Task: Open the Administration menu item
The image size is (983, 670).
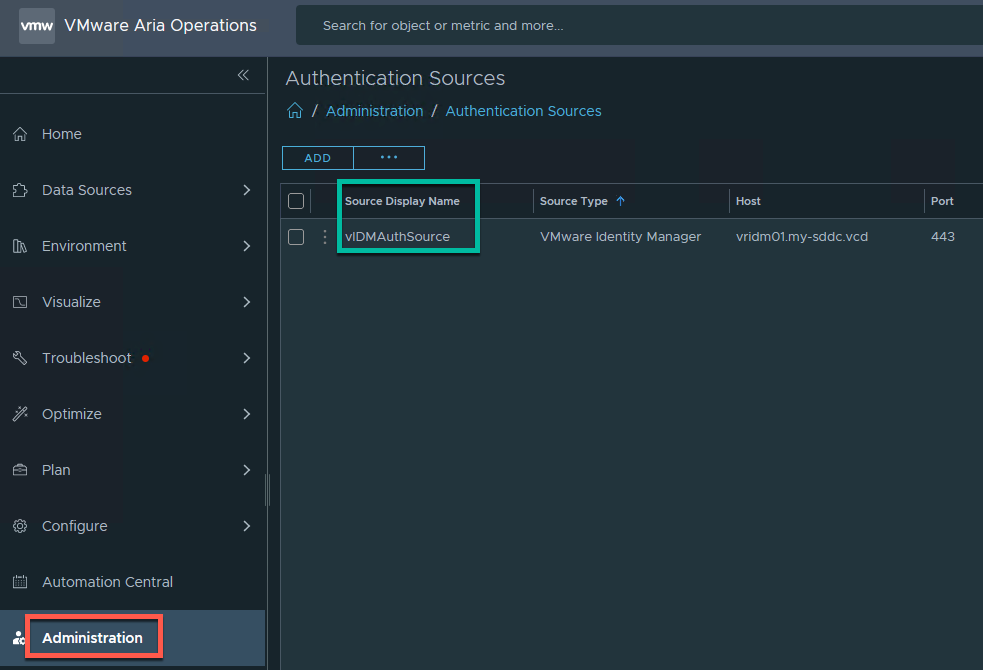Action: [94, 637]
